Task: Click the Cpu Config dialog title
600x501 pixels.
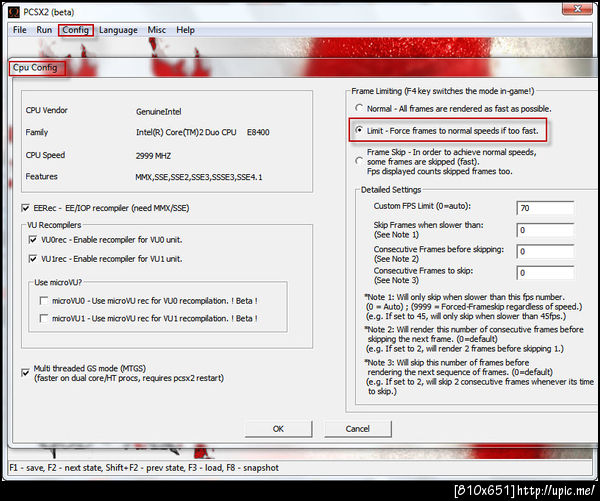Action: pyautogui.click(x=35, y=68)
